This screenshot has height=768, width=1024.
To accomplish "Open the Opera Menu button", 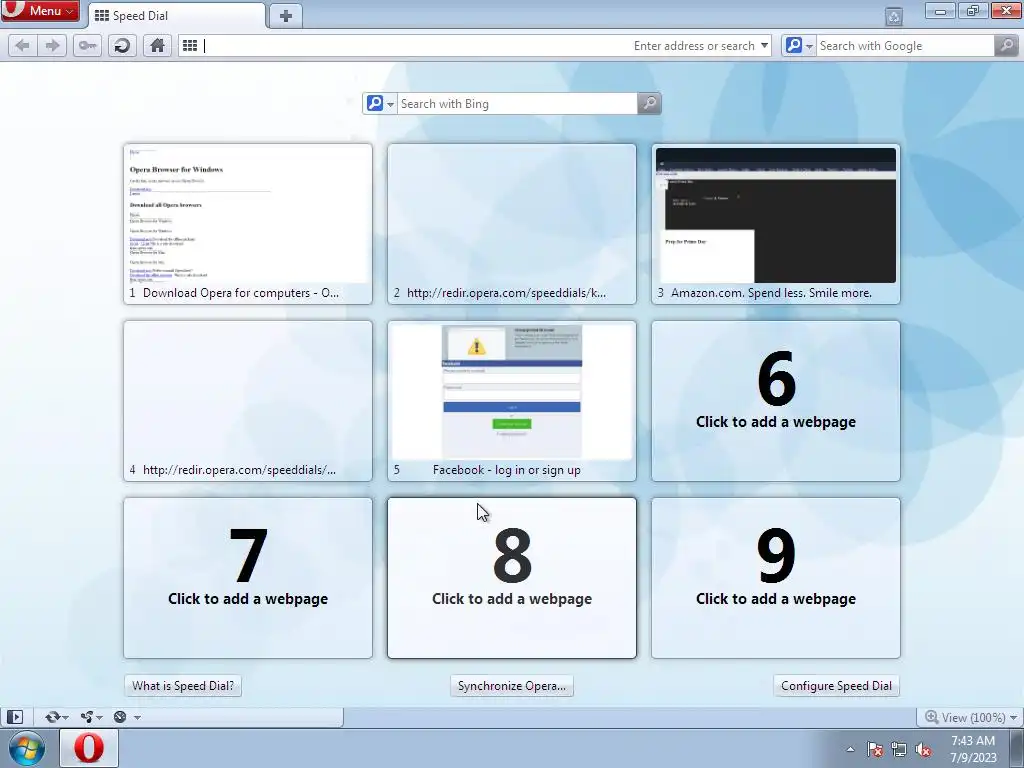I will 40,10.
